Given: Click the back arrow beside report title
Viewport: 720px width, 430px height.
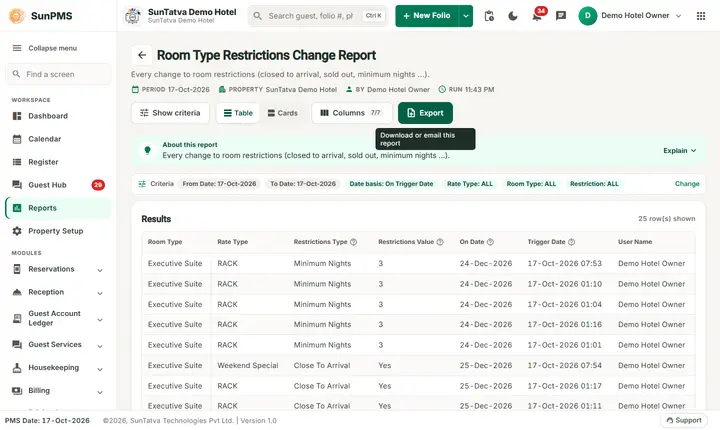Looking at the screenshot, I should coord(142,55).
